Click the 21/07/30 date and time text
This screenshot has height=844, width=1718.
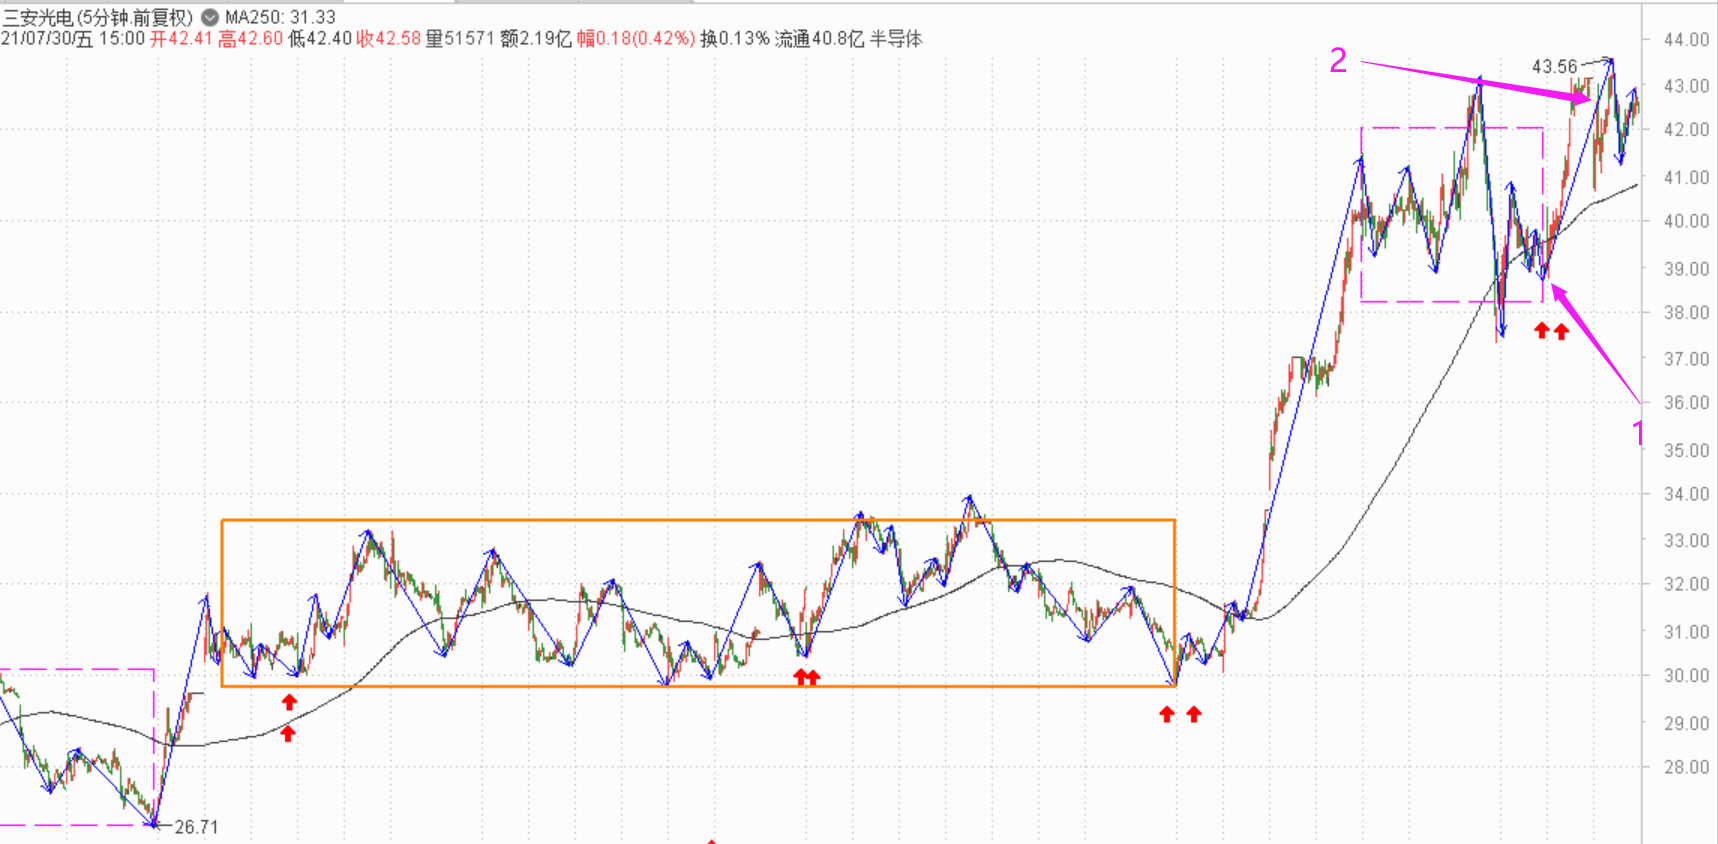pos(73,39)
